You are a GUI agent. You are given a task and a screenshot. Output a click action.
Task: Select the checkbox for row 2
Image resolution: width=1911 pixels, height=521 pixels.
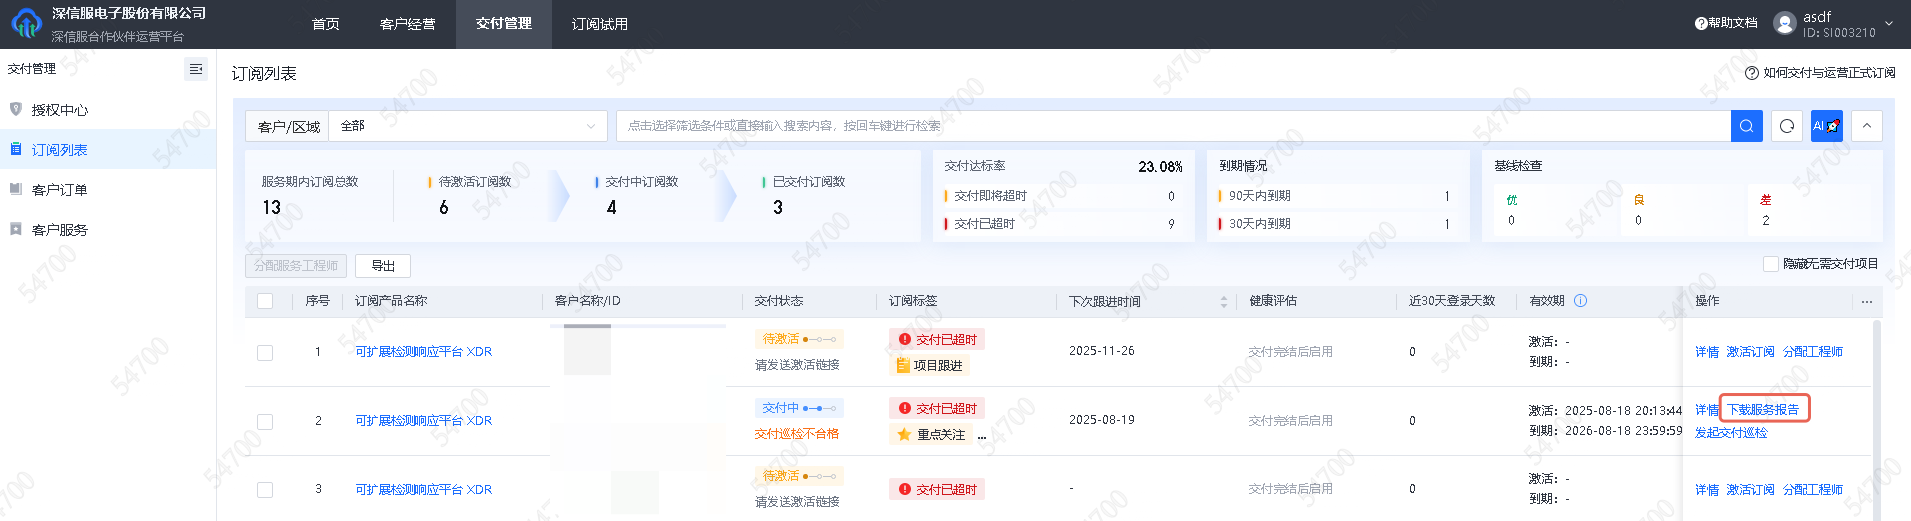(265, 422)
